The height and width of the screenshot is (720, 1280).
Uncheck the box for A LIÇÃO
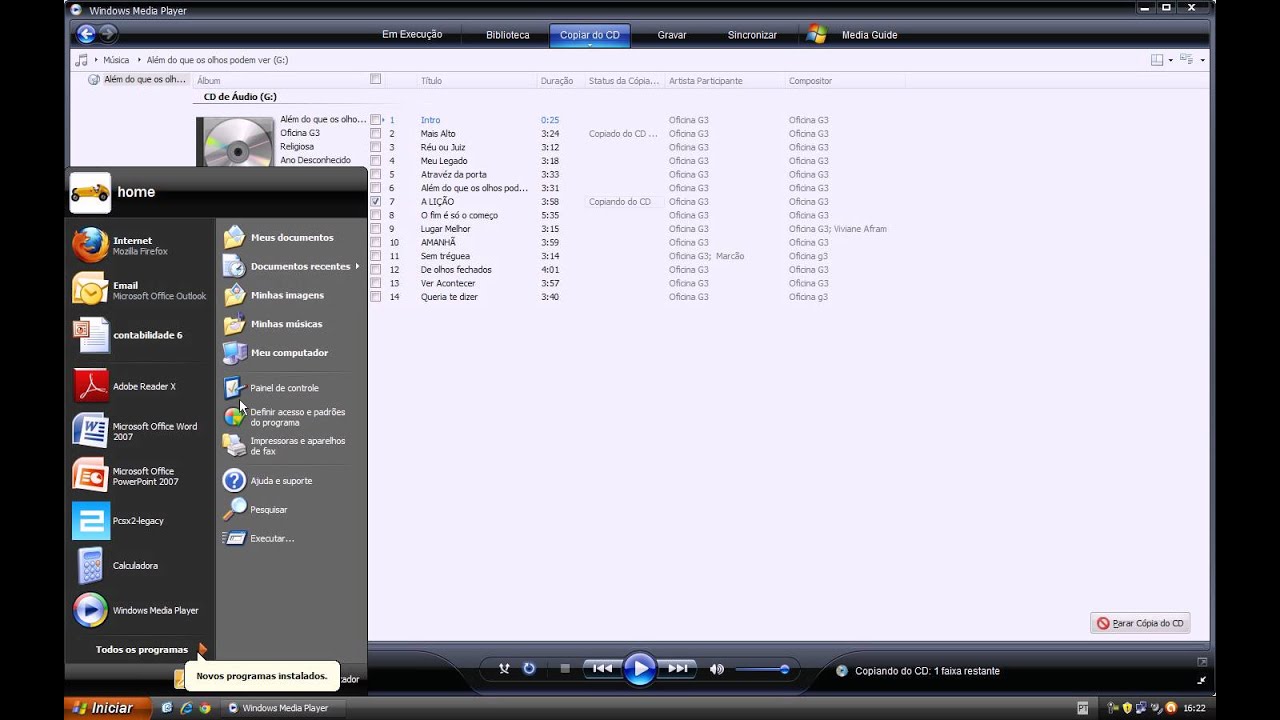[376, 201]
